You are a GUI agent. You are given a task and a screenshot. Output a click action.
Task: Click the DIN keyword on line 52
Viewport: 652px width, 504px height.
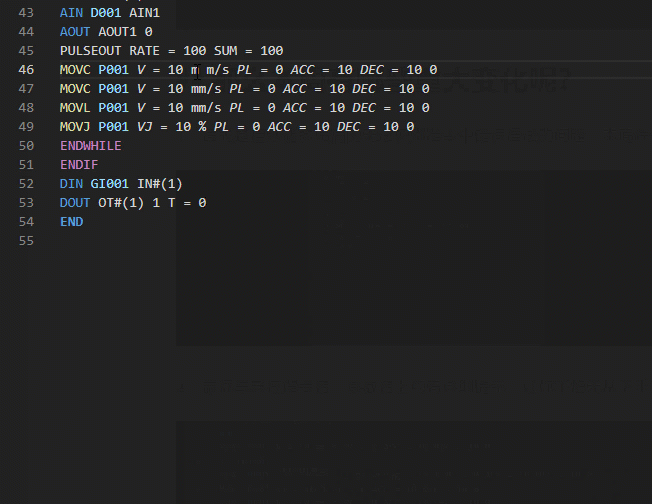point(71,184)
